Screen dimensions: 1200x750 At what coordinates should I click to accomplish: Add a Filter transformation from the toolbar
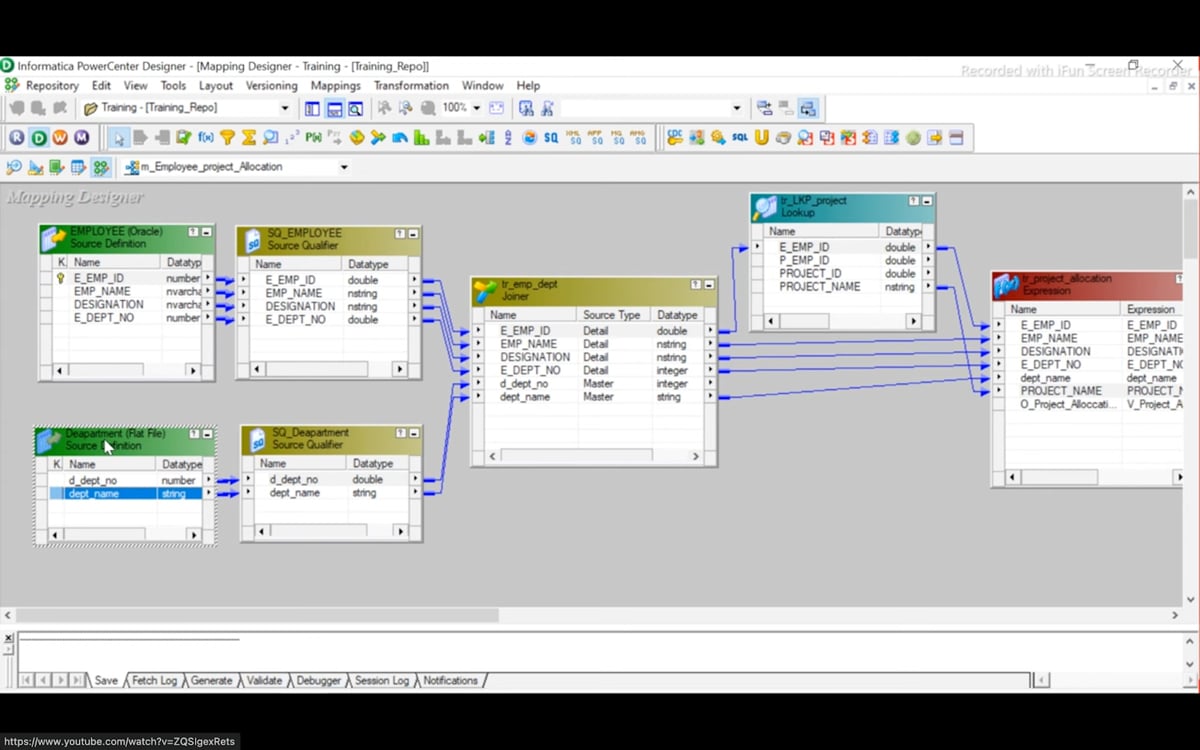point(228,137)
